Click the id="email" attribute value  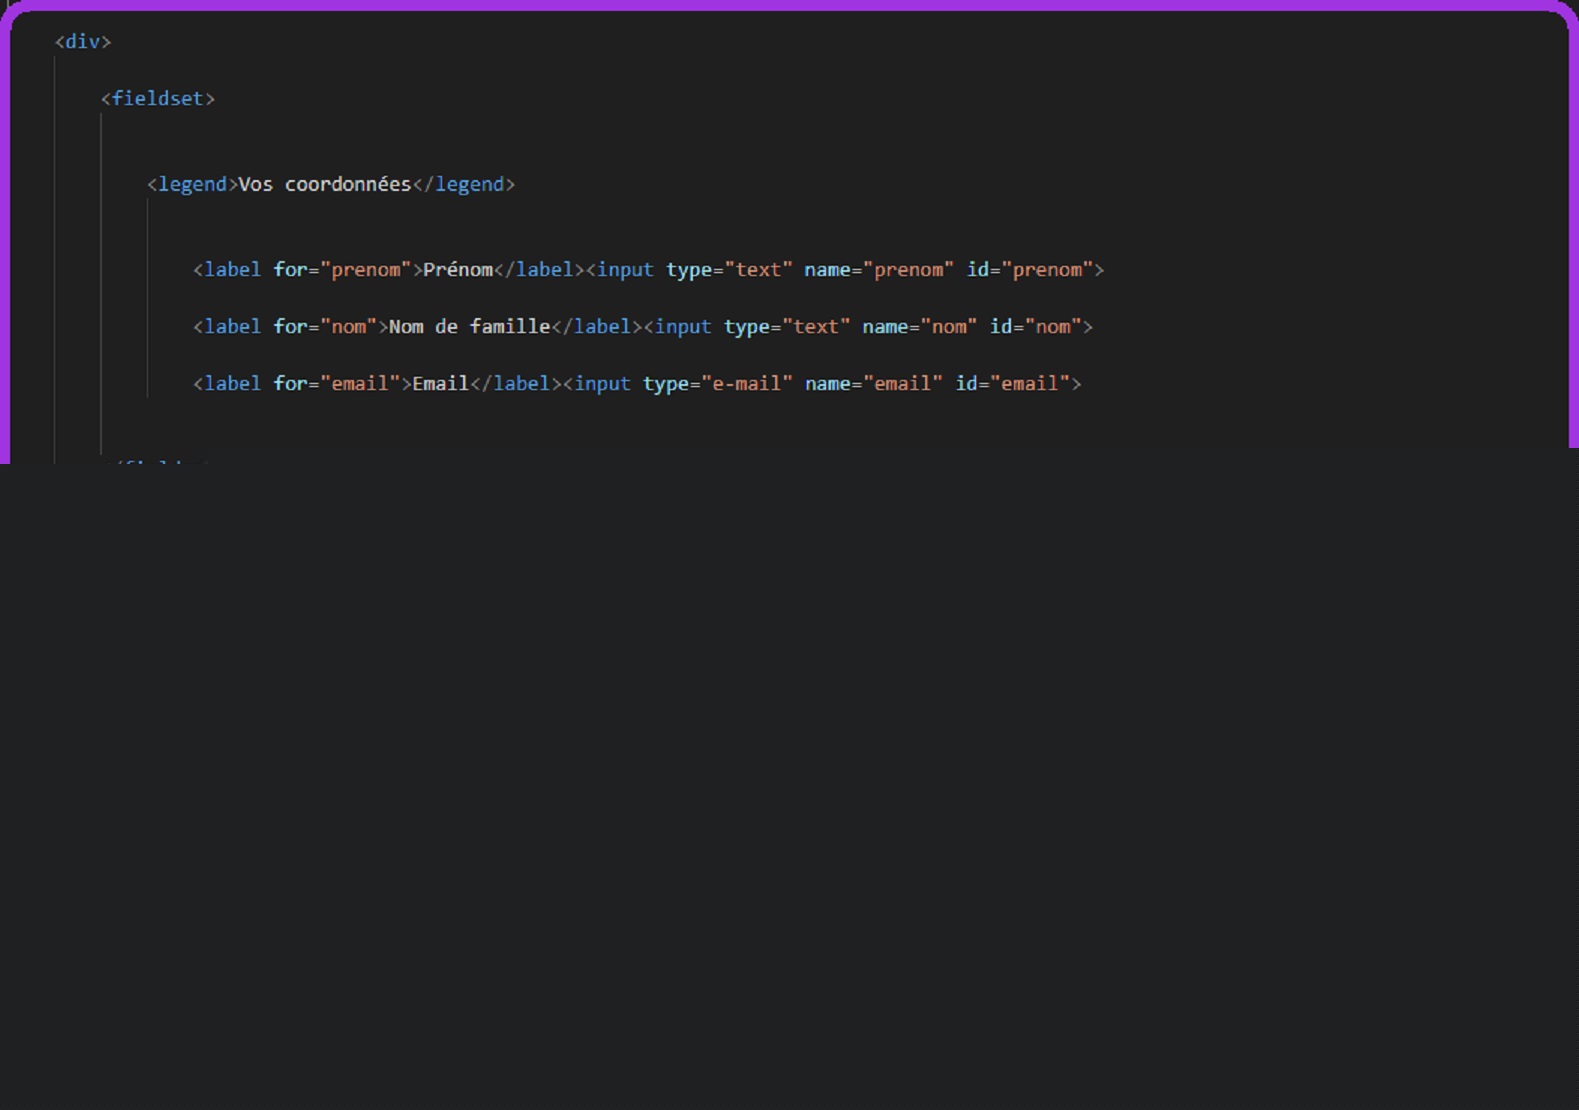coord(1030,384)
